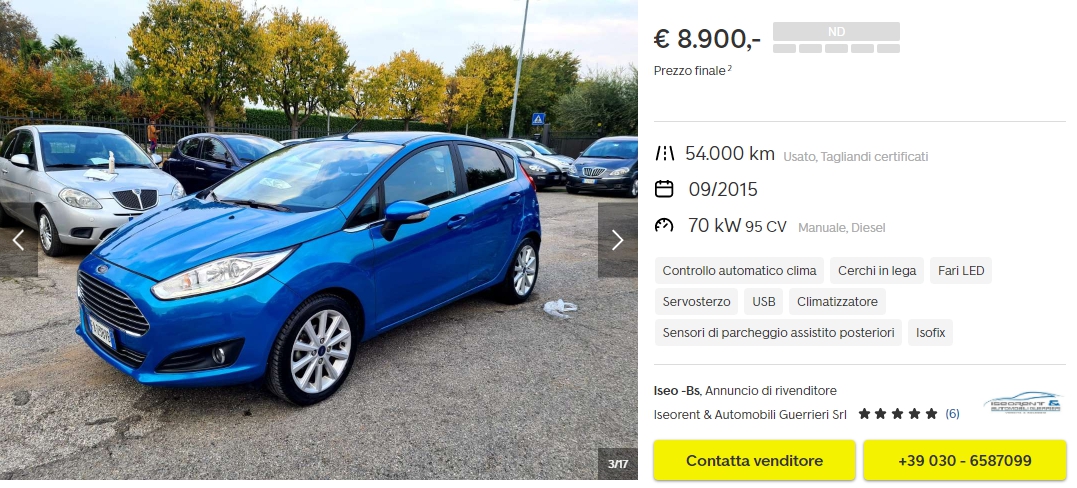Show the next car photo arrow
This screenshot has height=488, width=1077.
click(617, 240)
